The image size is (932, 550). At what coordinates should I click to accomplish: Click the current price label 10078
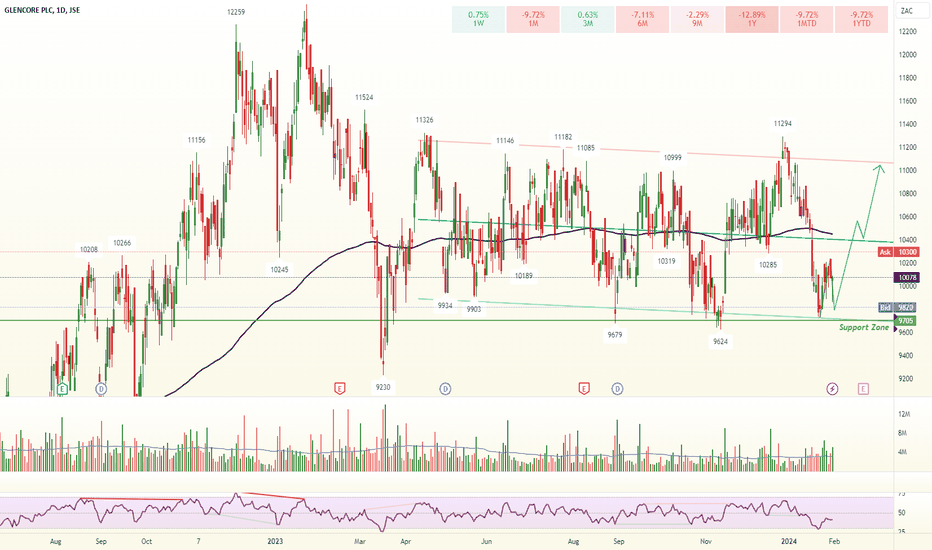tap(907, 278)
